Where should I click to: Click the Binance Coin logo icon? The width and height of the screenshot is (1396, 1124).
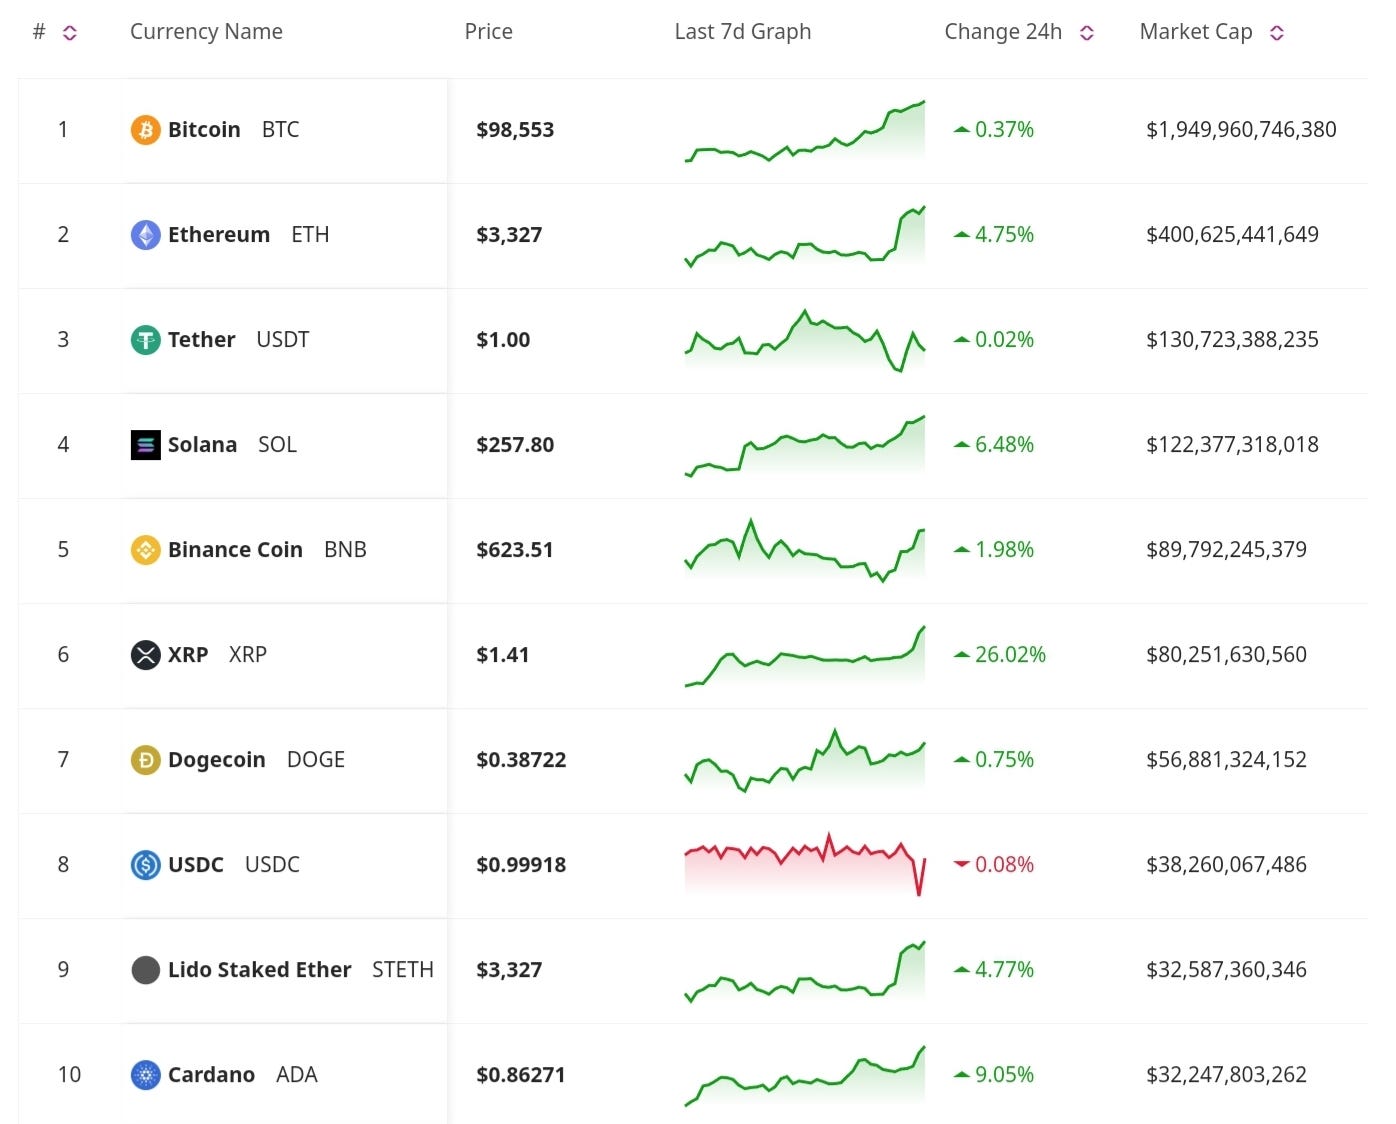(x=146, y=550)
